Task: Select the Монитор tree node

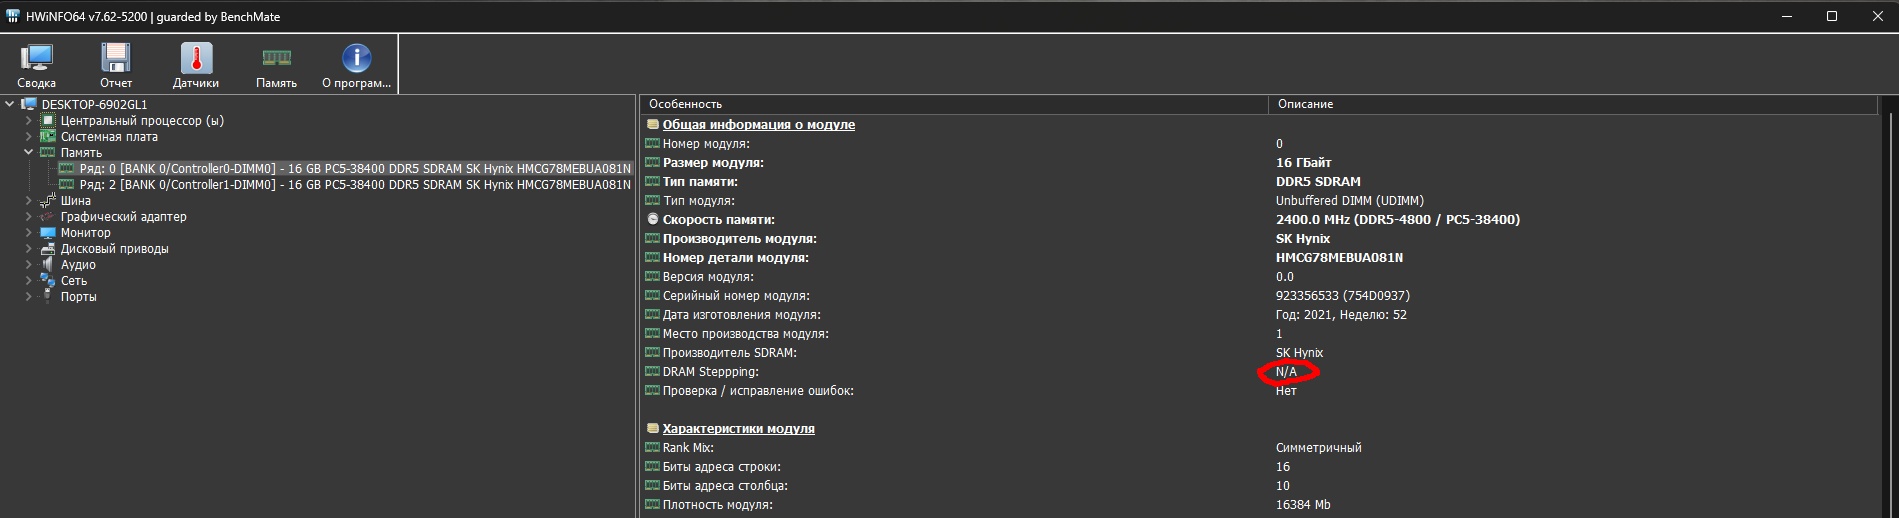Action: [x=85, y=233]
